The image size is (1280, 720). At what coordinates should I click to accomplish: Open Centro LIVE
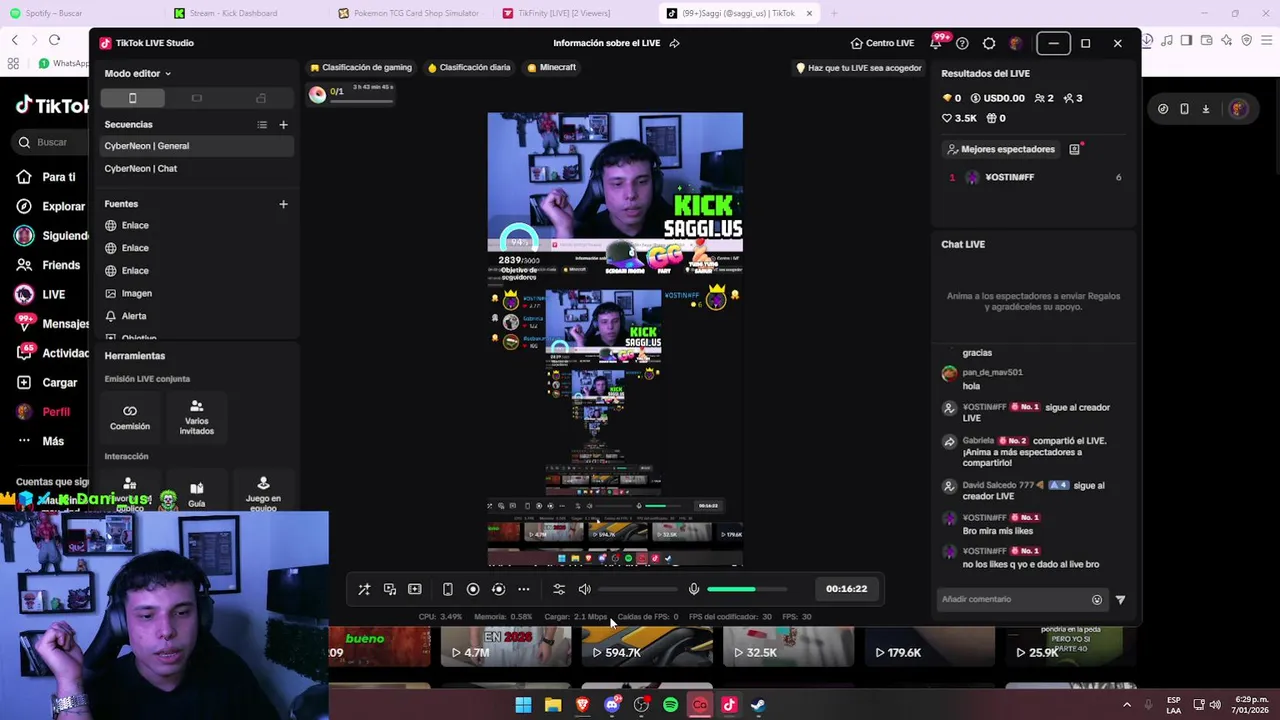coord(882,43)
